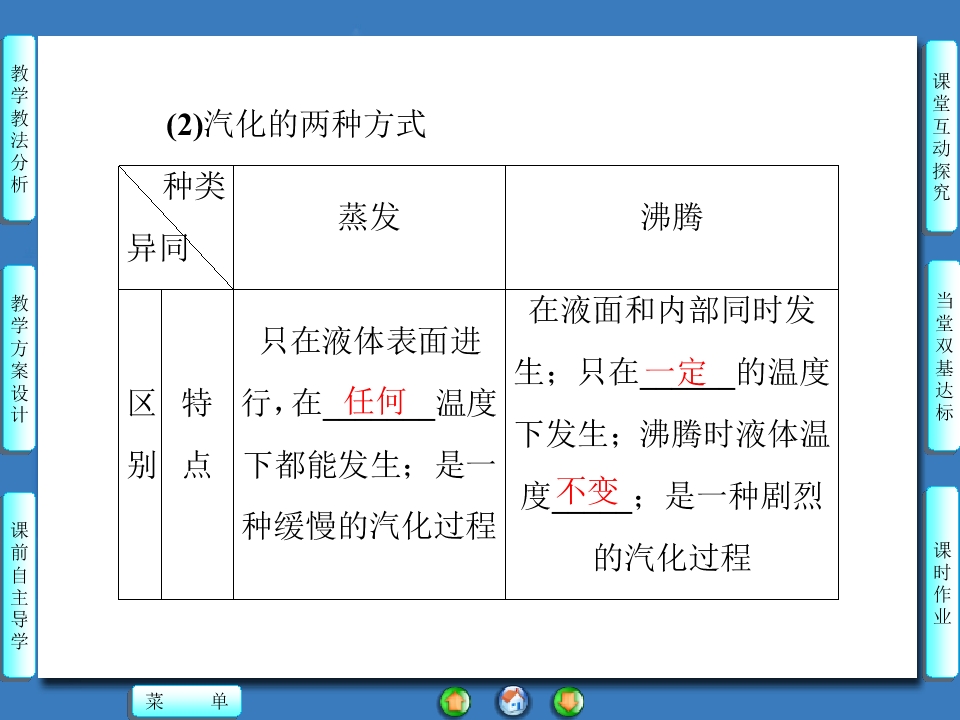Select the 当堂双基达标 side tab
The height and width of the screenshot is (720, 960).
(942, 357)
